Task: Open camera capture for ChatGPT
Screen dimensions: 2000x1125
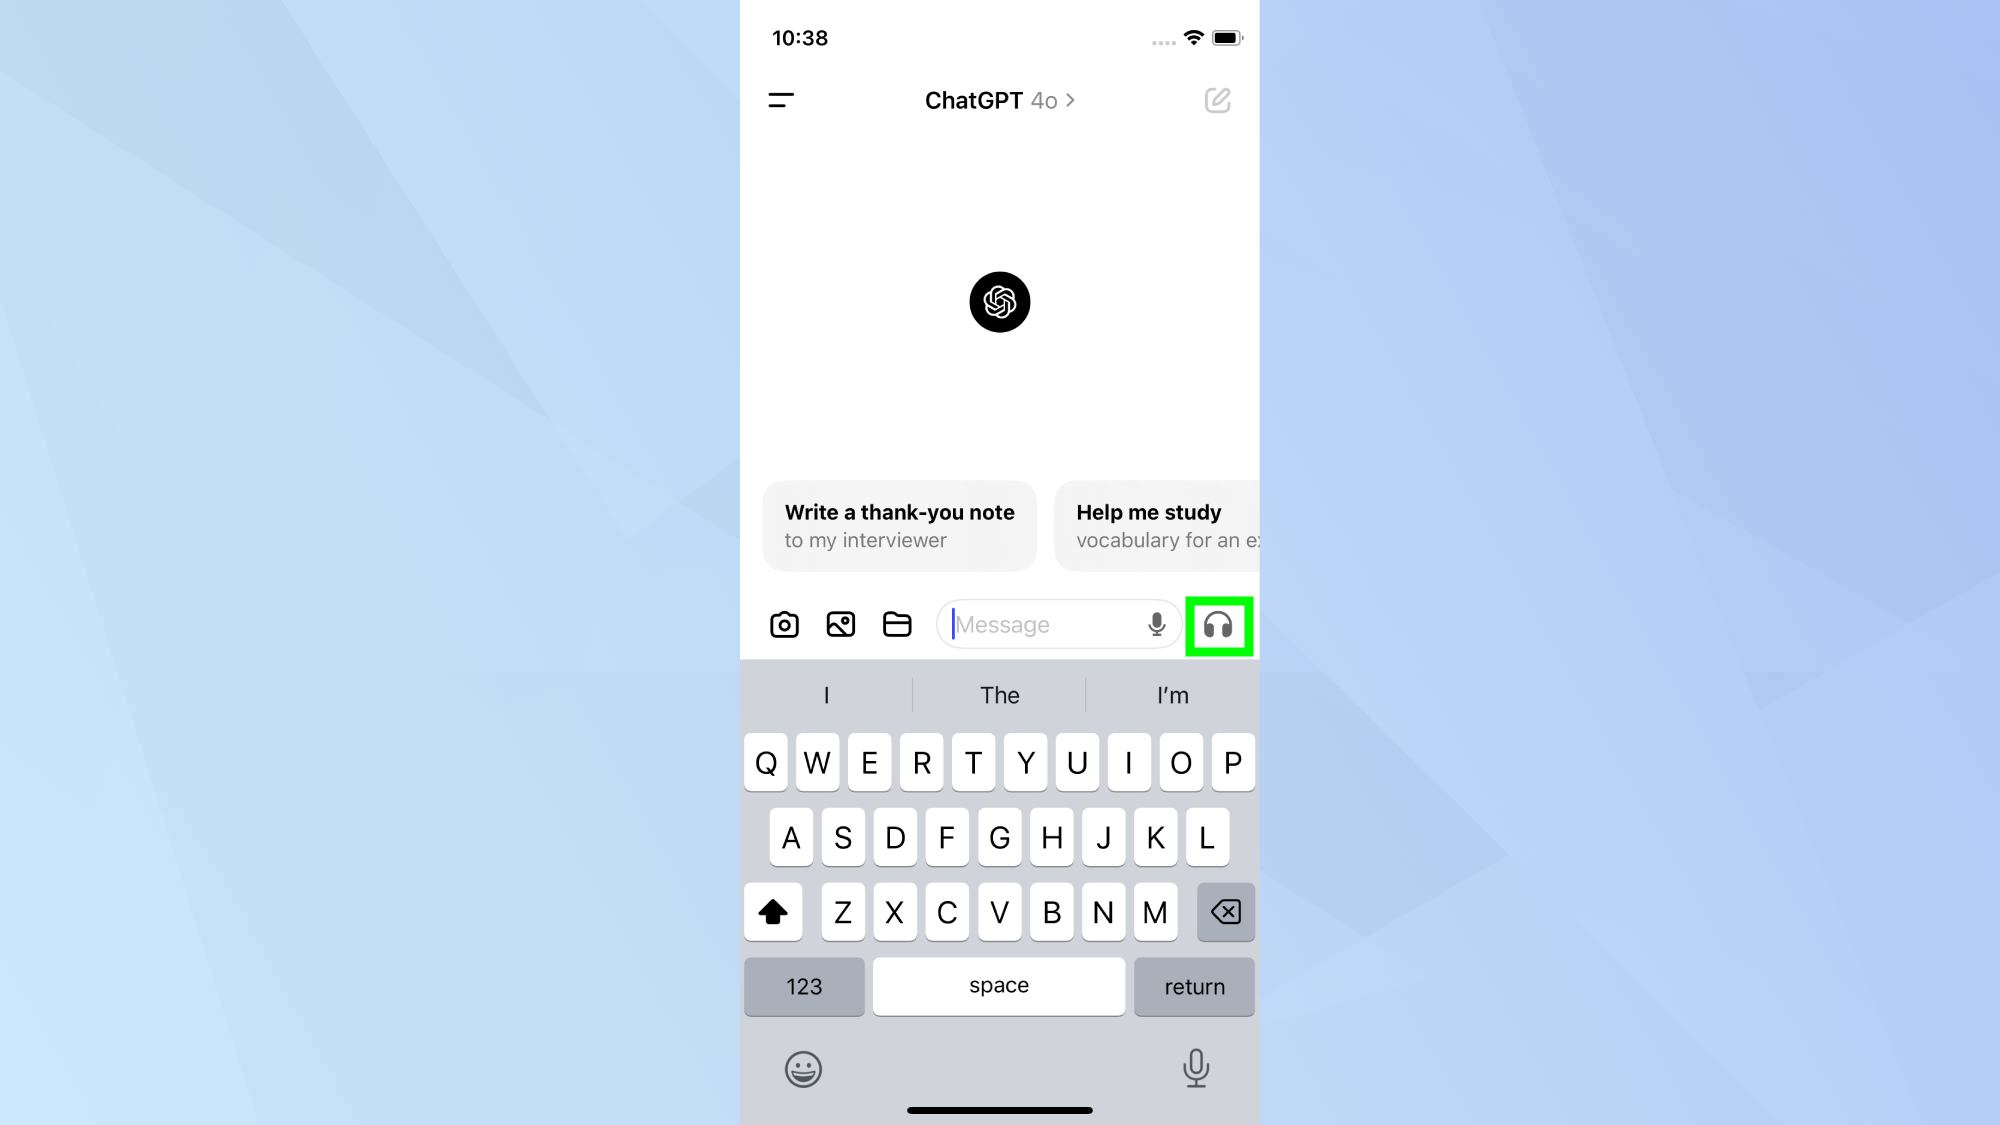Action: tap(783, 625)
